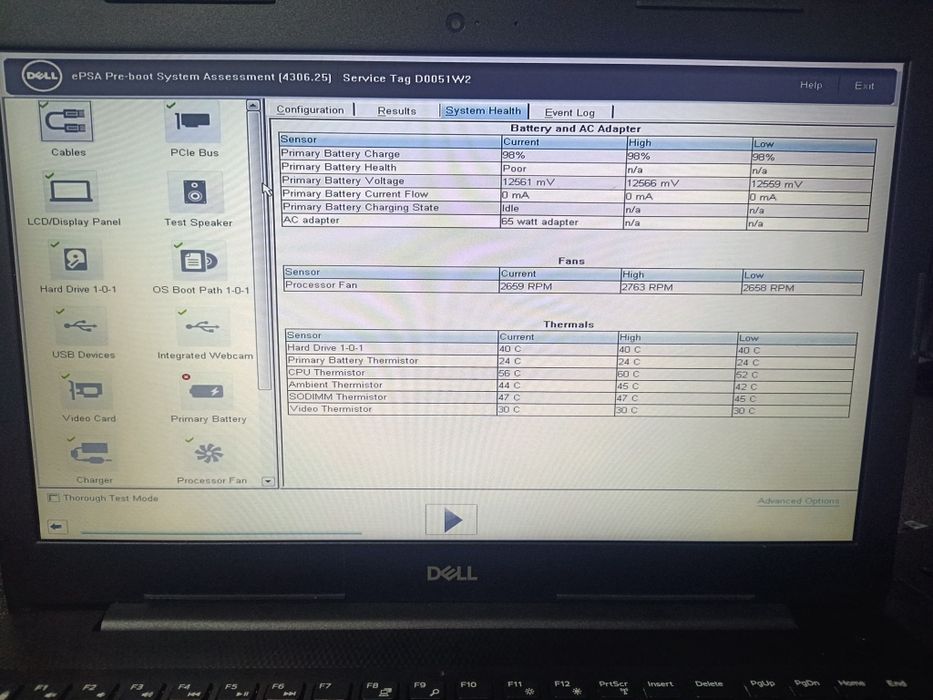Viewport: 933px width, 700px height.
Task: Click the Ambient Thermistor row label
Action: [x=336, y=385]
